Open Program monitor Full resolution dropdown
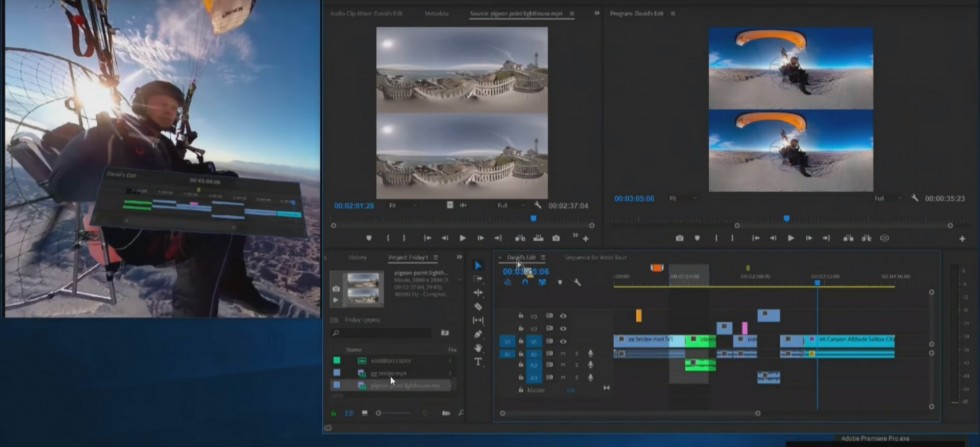This screenshot has width=980, height=447. click(x=886, y=198)
